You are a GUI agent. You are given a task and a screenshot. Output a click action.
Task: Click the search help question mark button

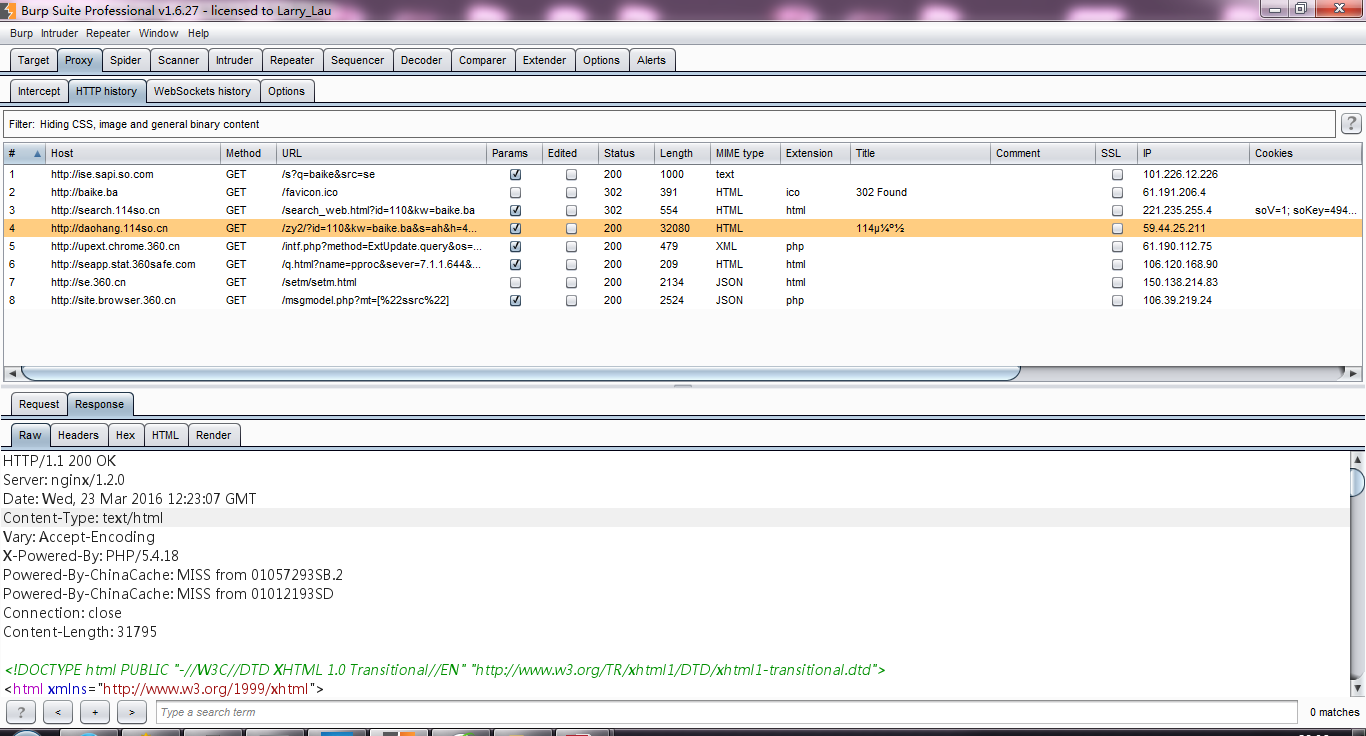20,712
